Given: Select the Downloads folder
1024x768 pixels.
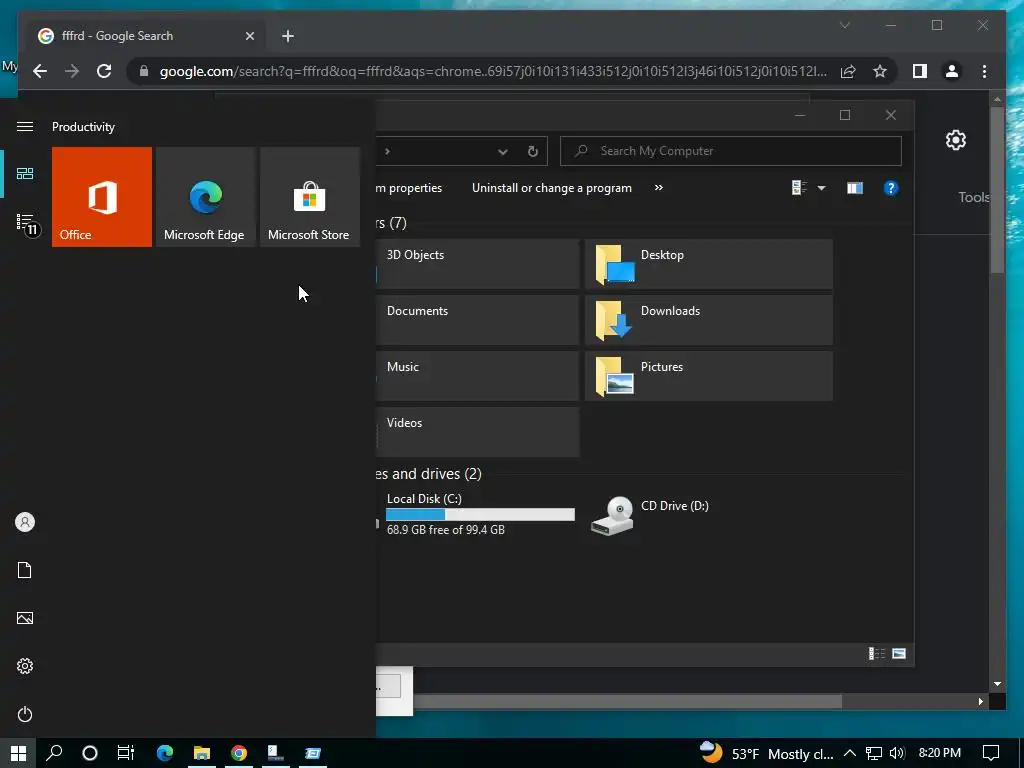Looking at the screenshot, I should 709,320.
